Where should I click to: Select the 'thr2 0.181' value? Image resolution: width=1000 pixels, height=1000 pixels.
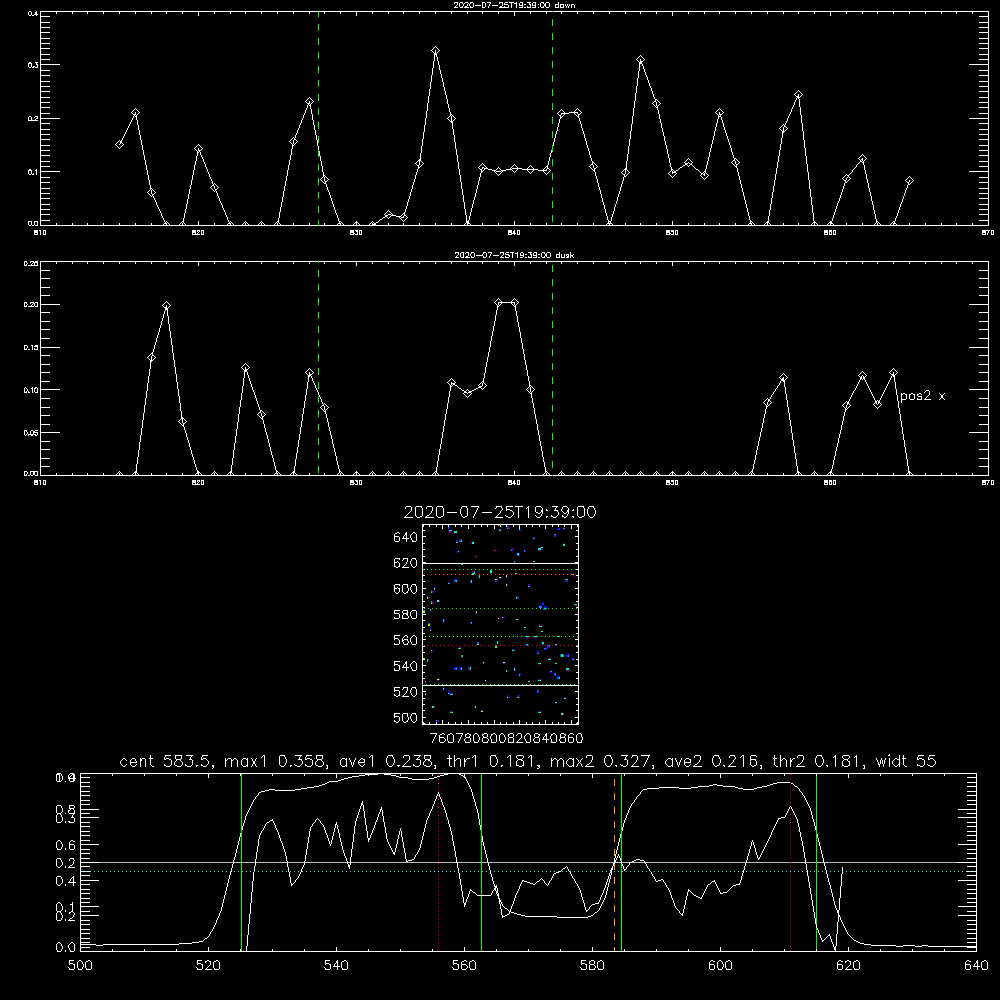(x=818, y=761)
